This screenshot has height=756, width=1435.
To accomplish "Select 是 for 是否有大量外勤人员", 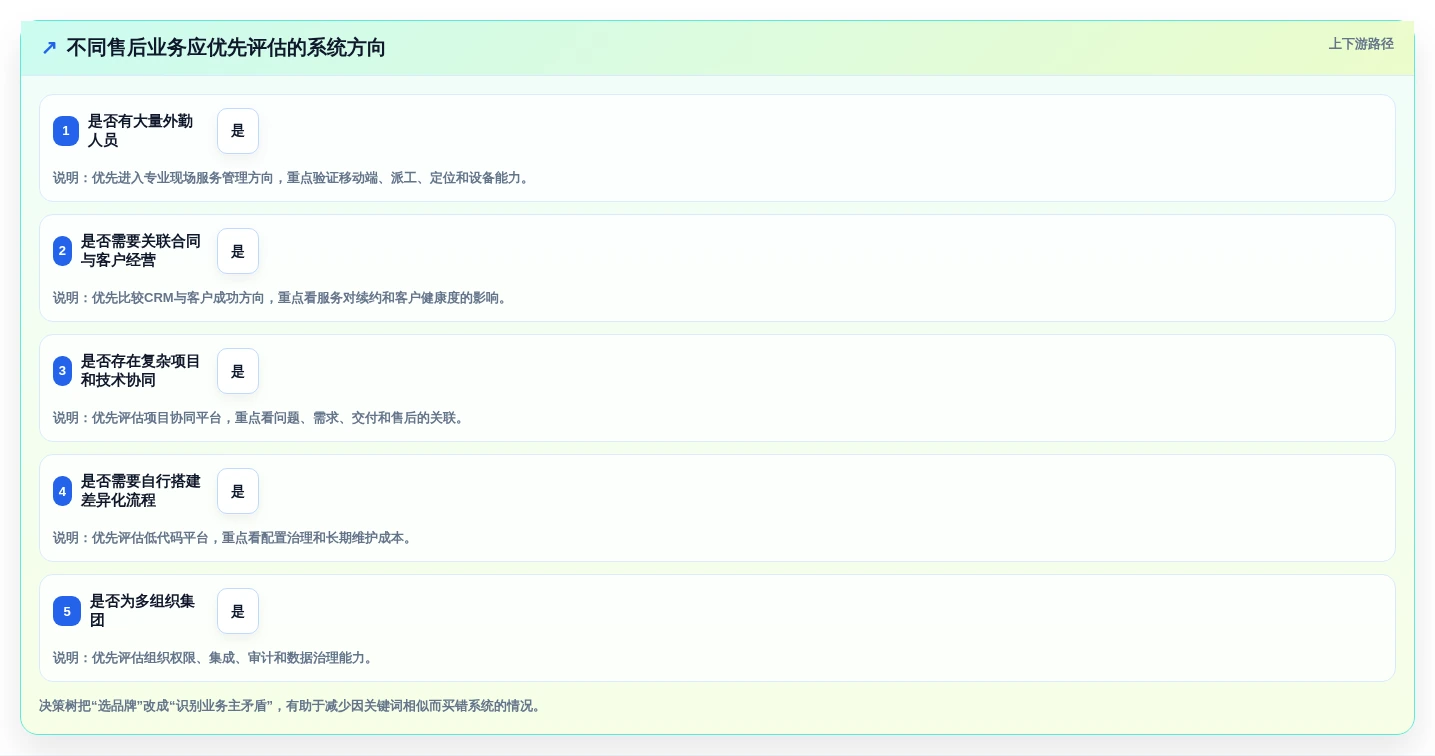I will pos(238,131).
